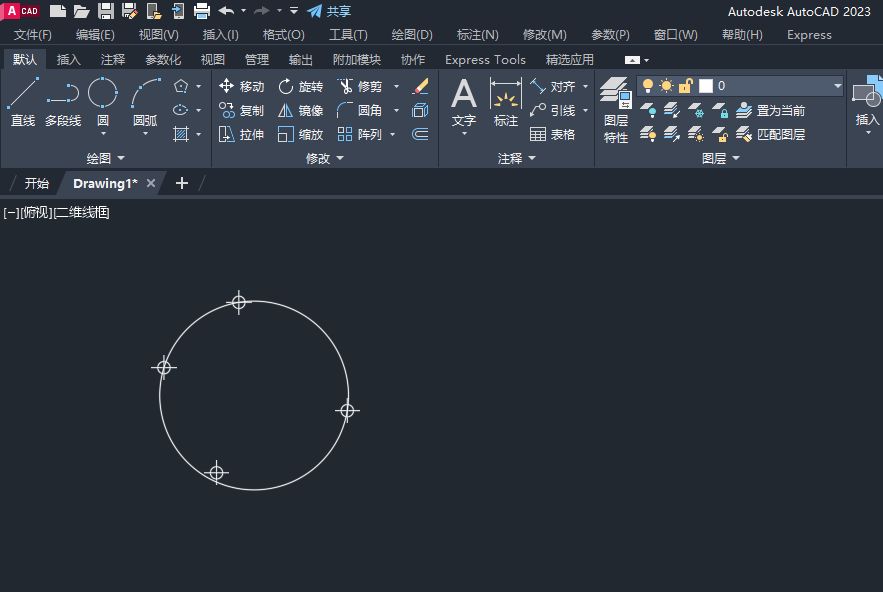
Task: Click the Erase tool icon
Action: 421,86
